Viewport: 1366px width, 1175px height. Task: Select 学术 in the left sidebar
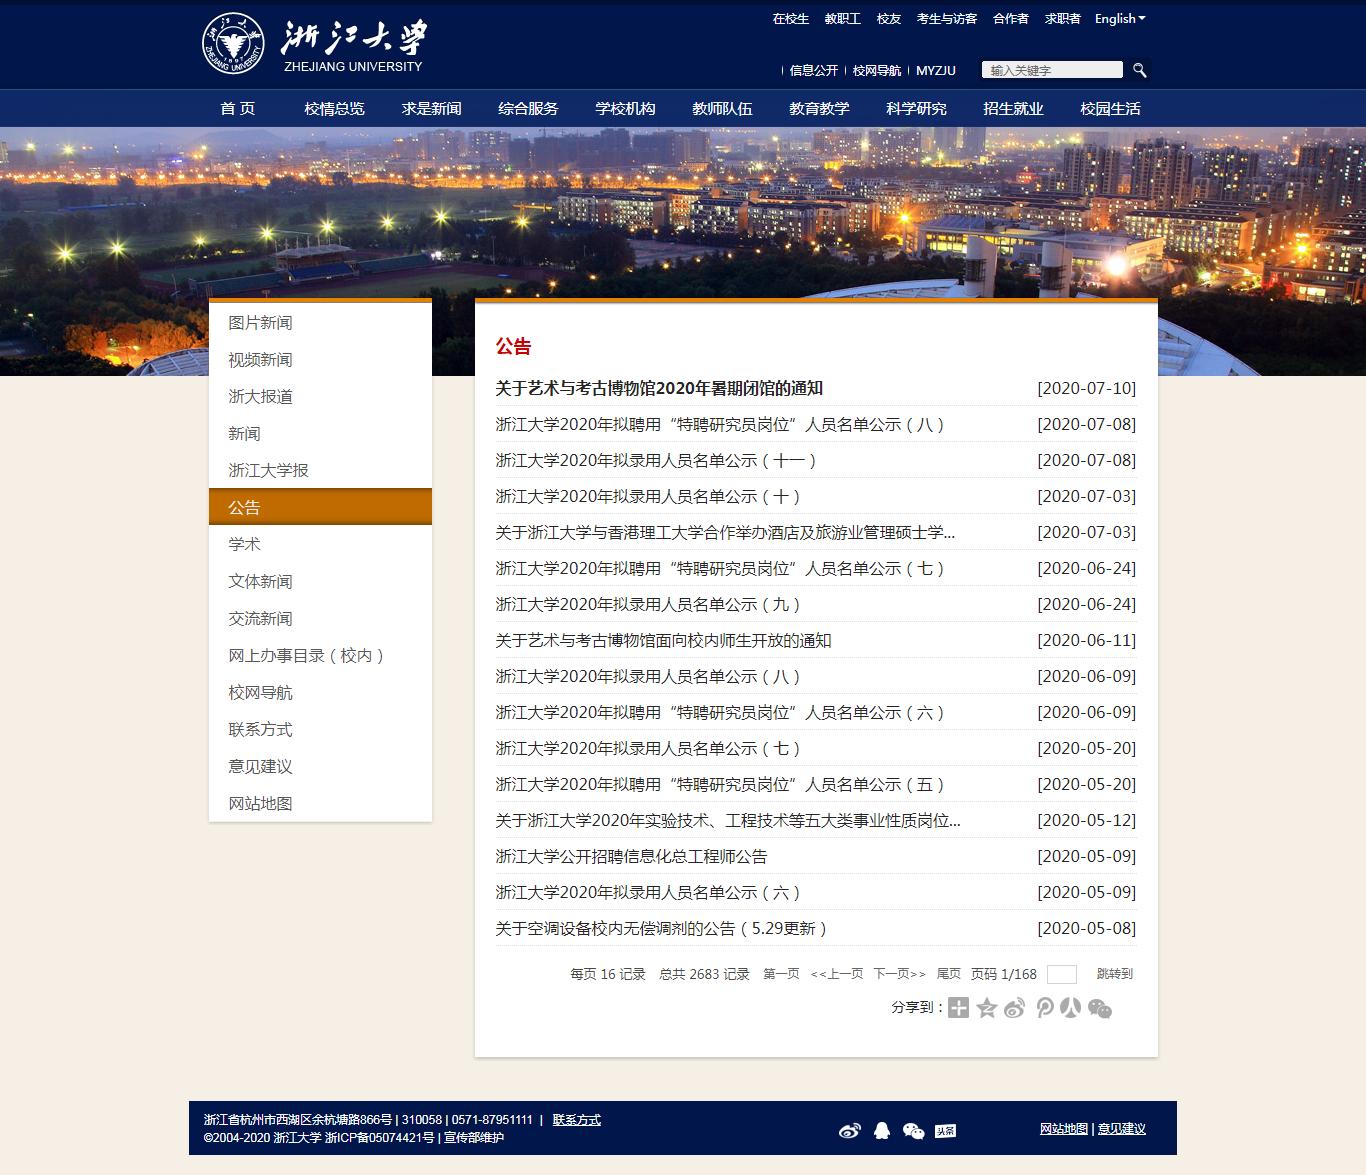[x=245, y=544]
